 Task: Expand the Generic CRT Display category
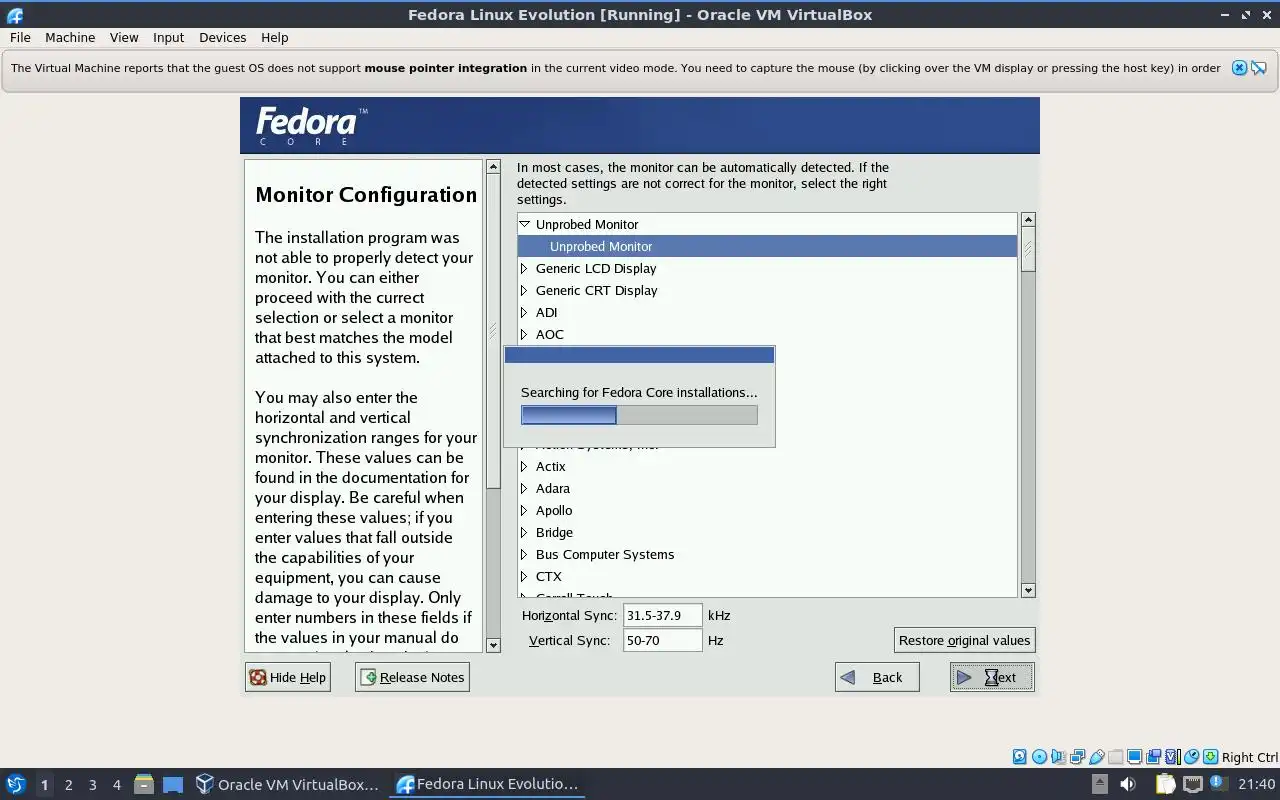[524, 290]
